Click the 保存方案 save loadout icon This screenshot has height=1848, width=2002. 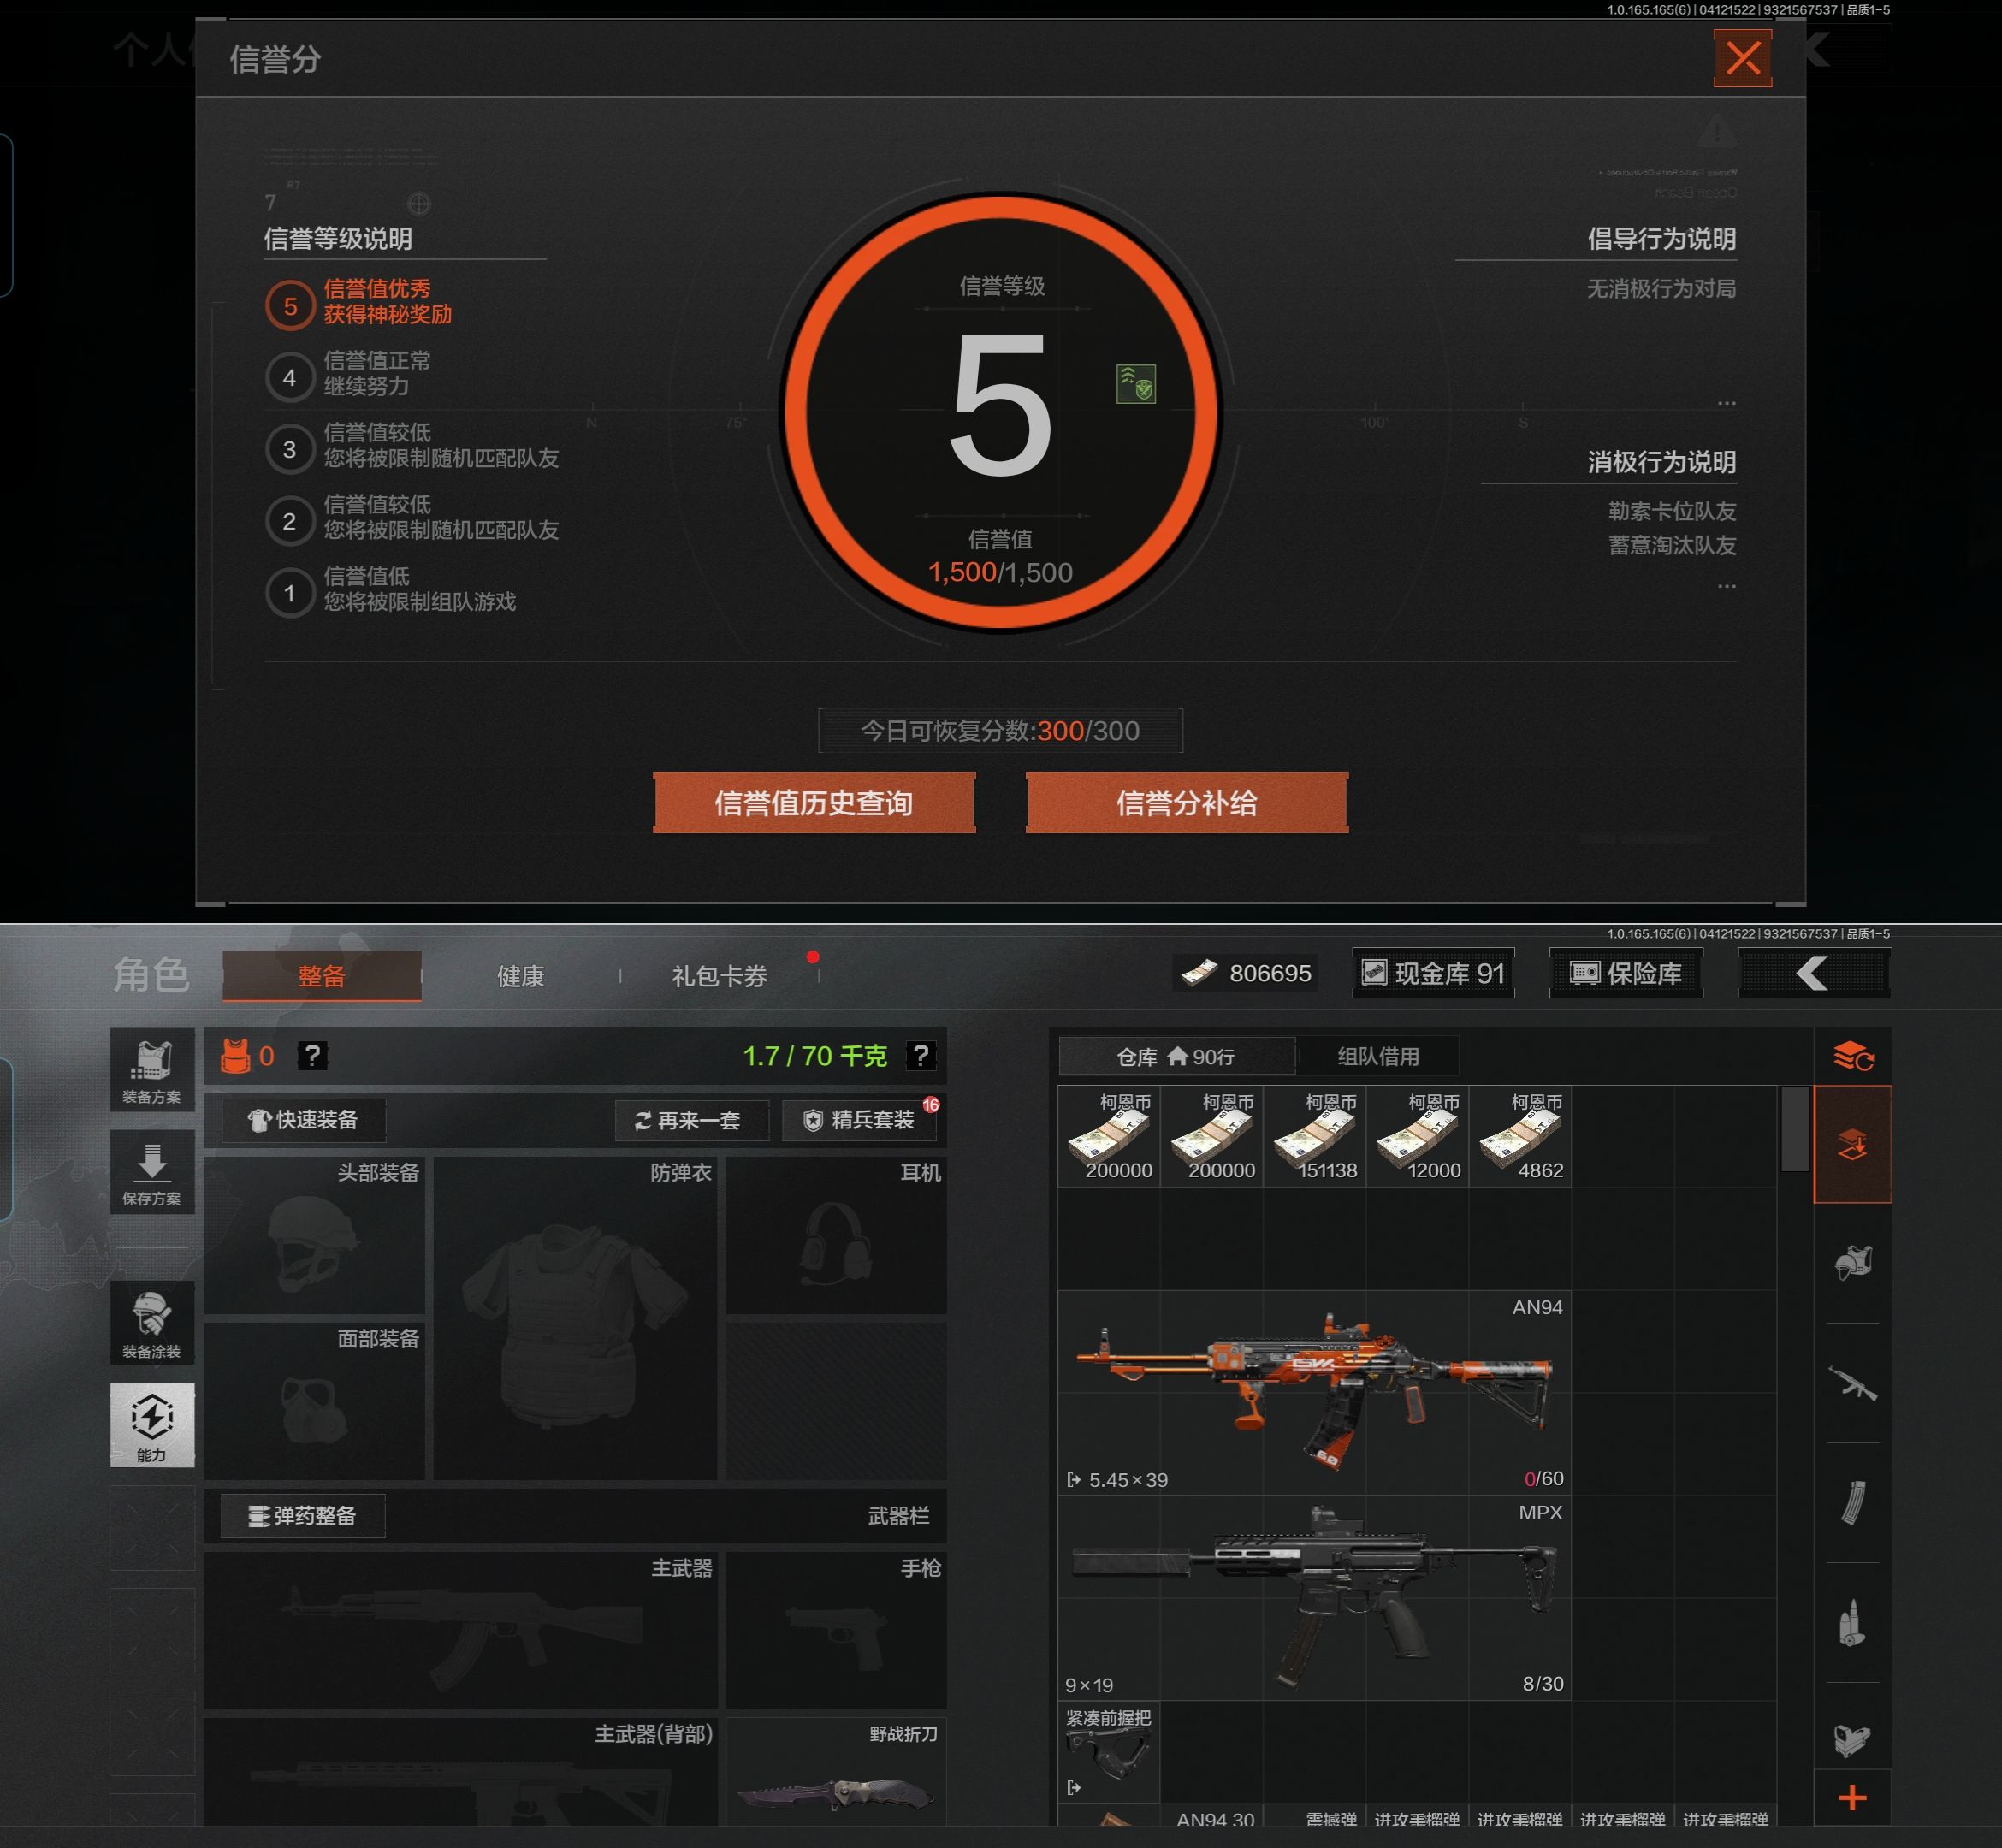(x=152, y=1172)
